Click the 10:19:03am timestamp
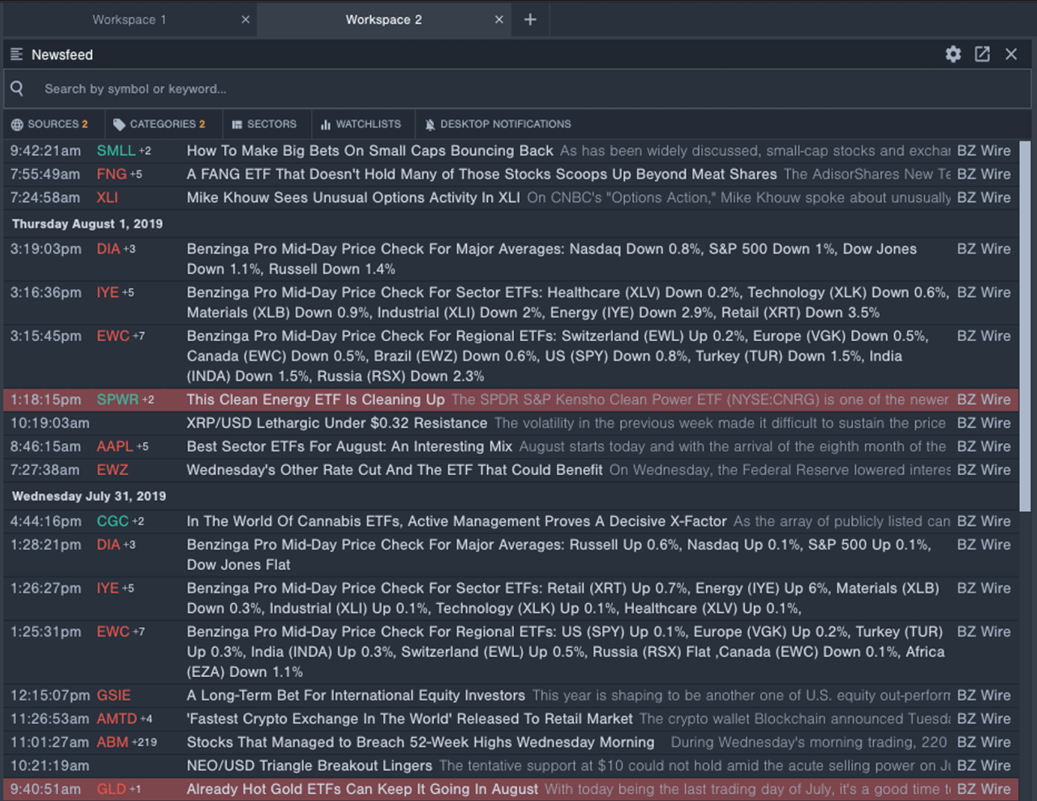Viewport: 1037px width, 801px height. pos(50,423)
